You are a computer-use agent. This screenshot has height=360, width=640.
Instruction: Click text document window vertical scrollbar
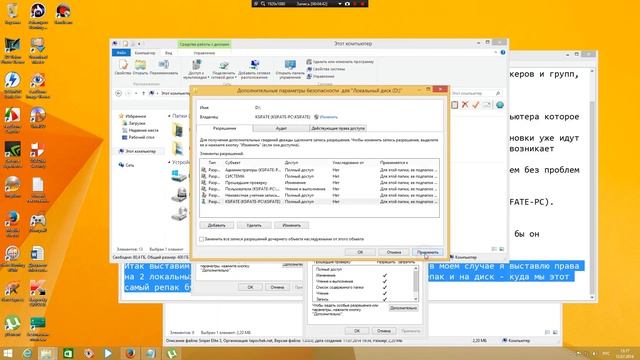(x=592, y=184)
